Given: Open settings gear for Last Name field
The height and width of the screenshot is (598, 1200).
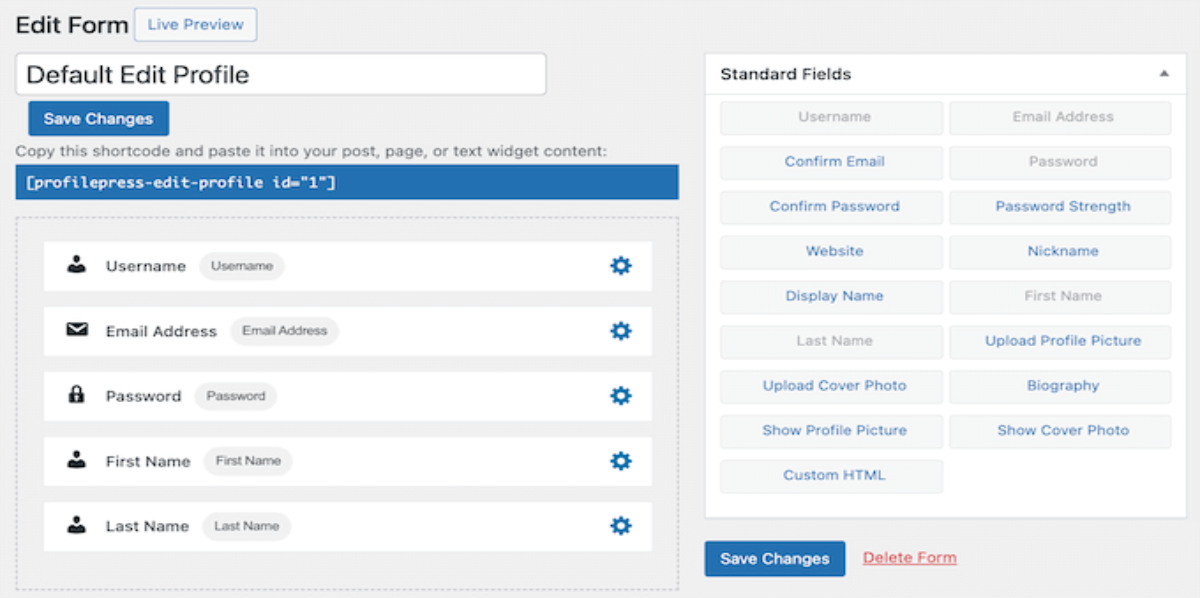Looking at the screenshot, I should pos(621,526).
